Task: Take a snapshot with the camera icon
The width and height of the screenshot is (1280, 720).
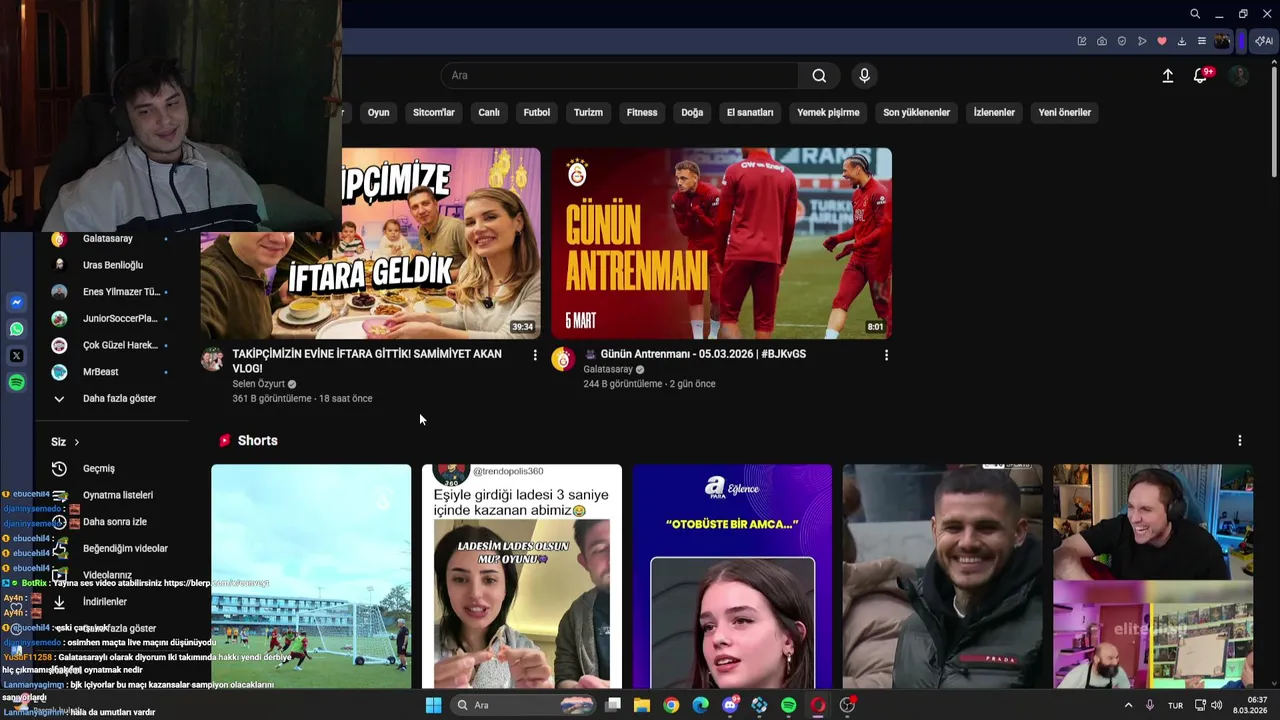Action: pos(1102,41)
